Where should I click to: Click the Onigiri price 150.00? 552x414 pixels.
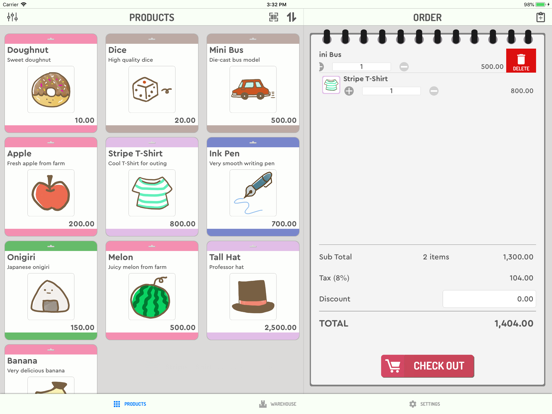pos(82,327)
